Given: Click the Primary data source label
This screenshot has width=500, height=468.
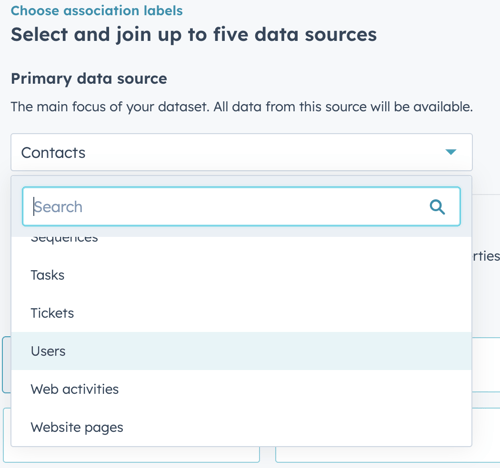Looking at the screenshot, I should 89,79.
